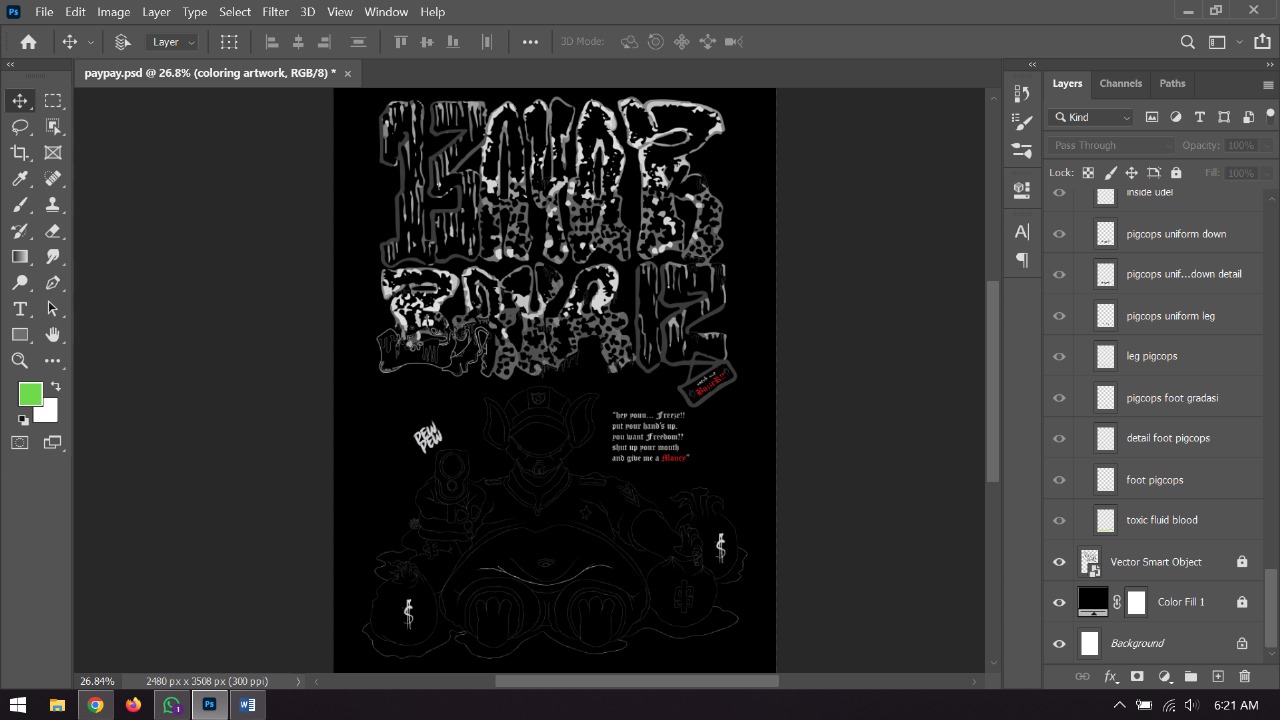
Task: Add a layer style with fx button
Action: pyautogui.click(x=1110, y=677)
